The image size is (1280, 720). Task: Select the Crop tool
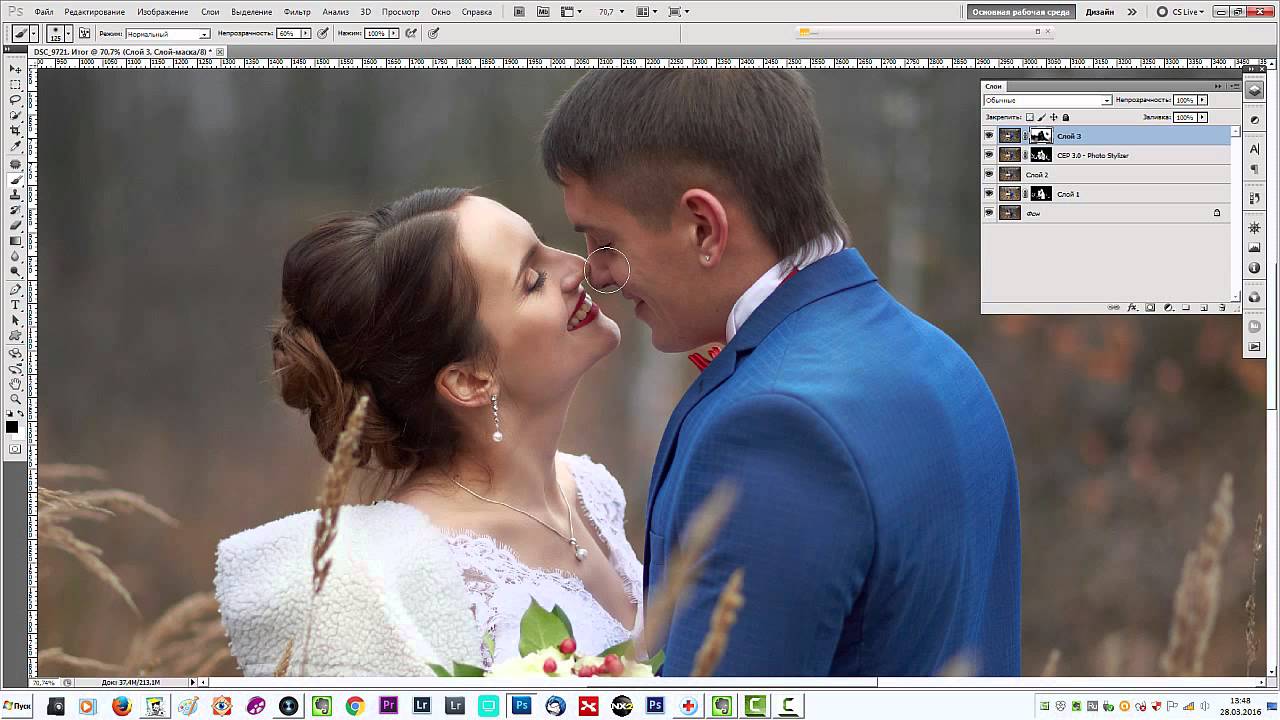click(x=16, y=131)
